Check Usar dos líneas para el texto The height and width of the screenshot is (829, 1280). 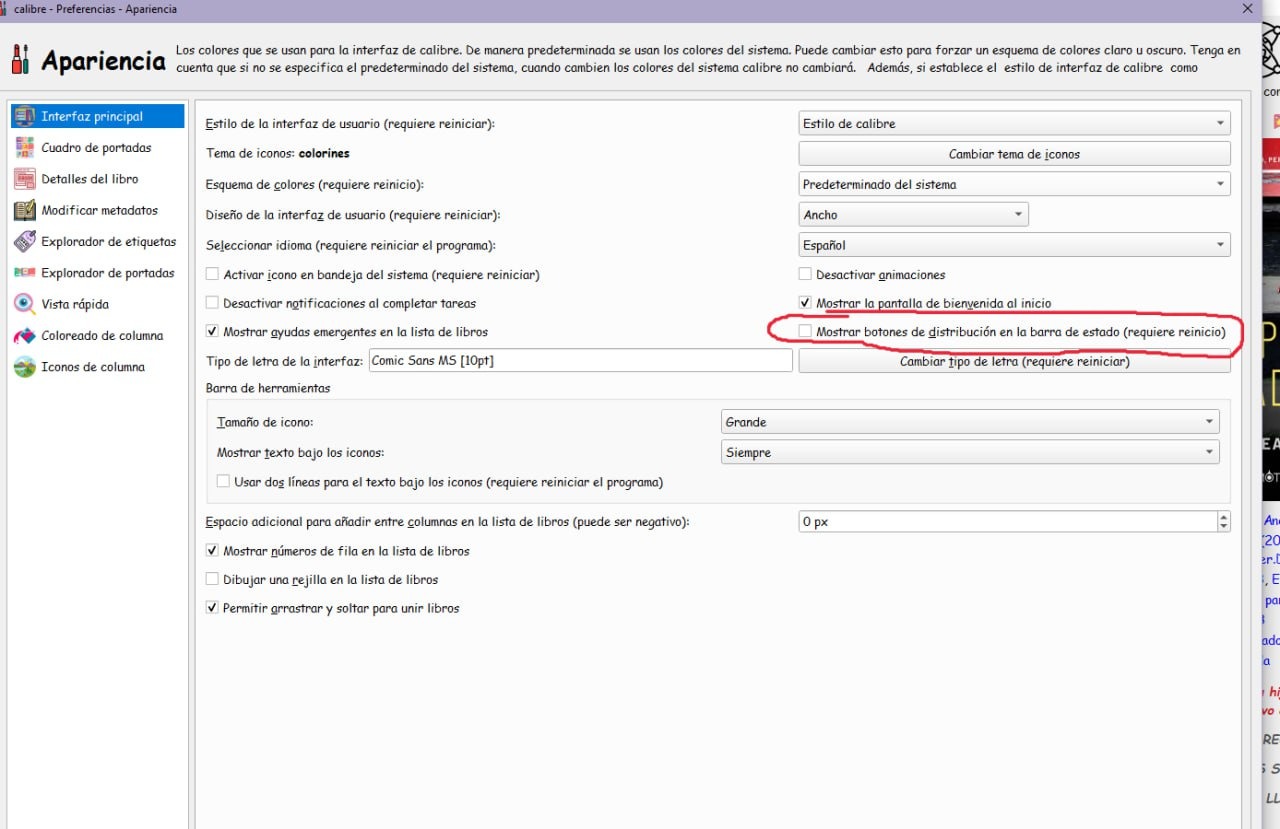[x=223, y=482]
